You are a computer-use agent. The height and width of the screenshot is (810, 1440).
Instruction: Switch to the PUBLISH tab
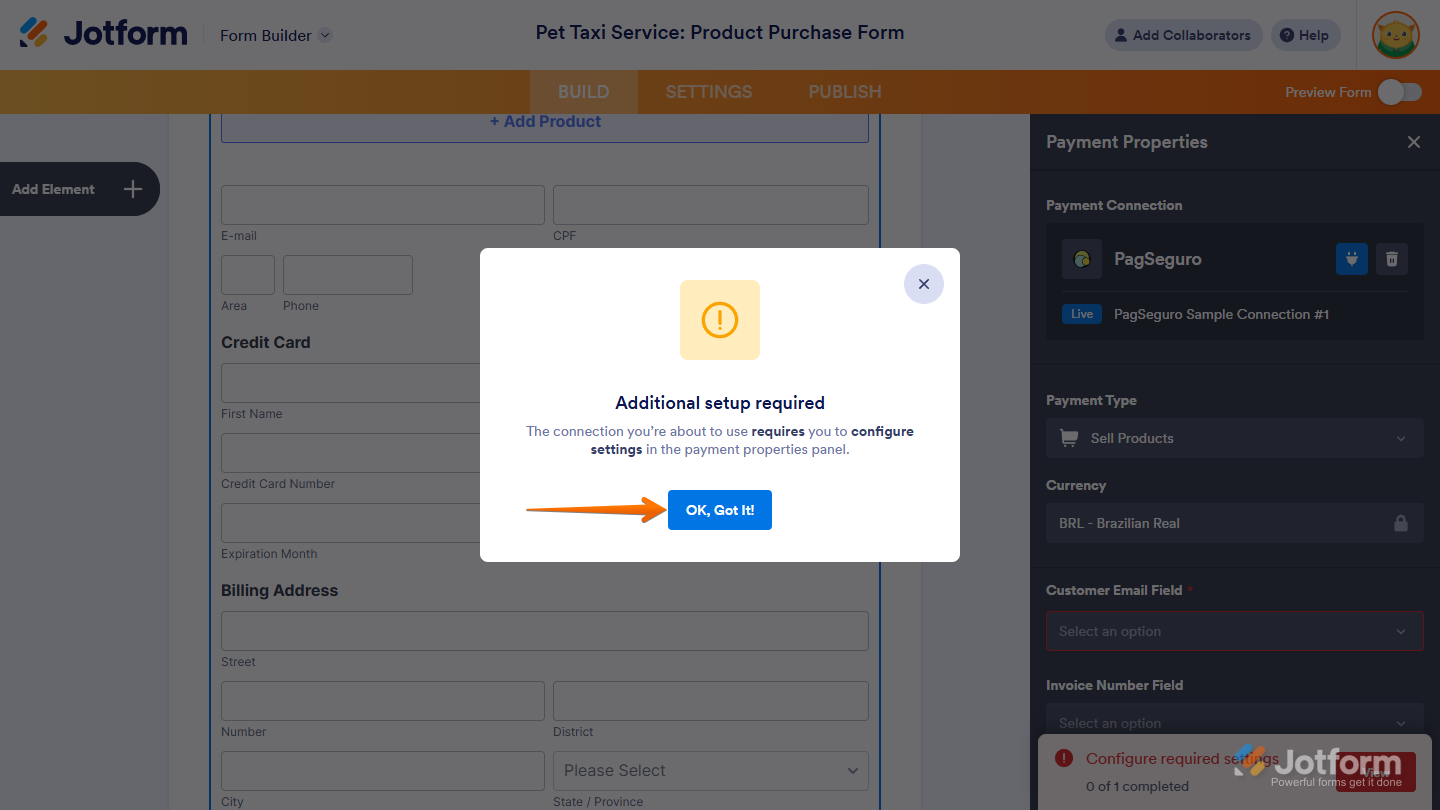pyautogui.click(x=844, y=92)
